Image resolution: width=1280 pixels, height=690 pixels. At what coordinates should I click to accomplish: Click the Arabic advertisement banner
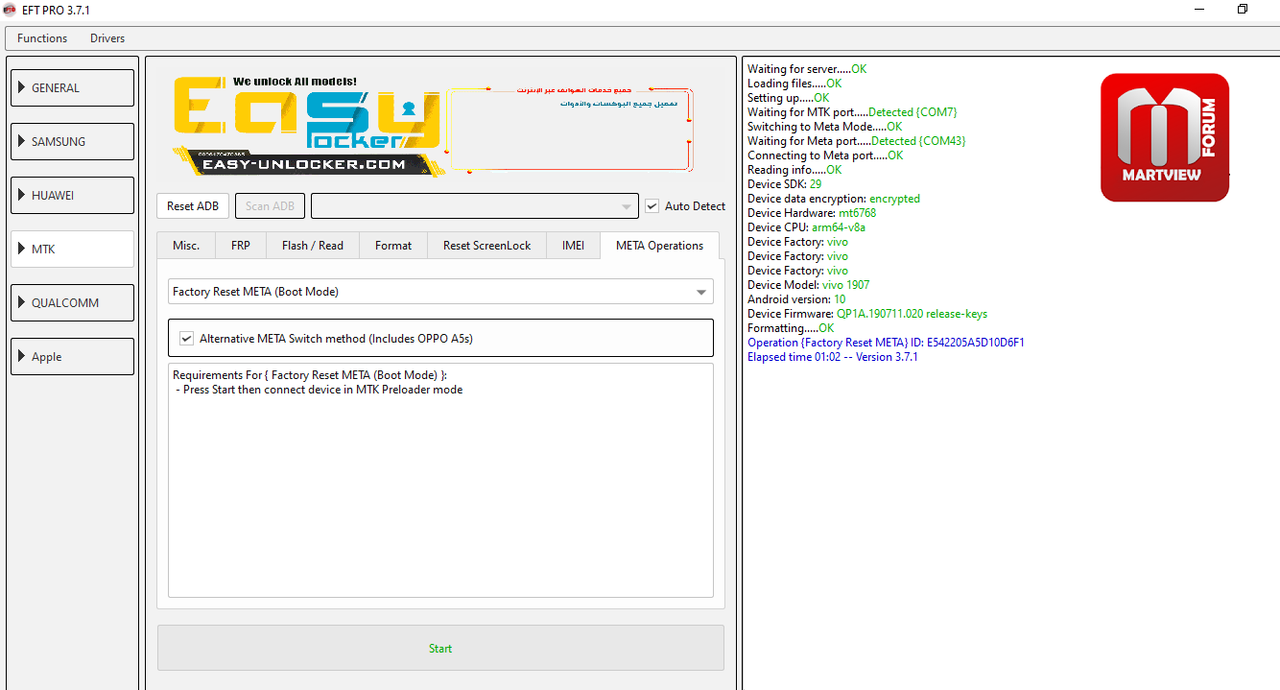pyautogui.click(x=568, y=129)
